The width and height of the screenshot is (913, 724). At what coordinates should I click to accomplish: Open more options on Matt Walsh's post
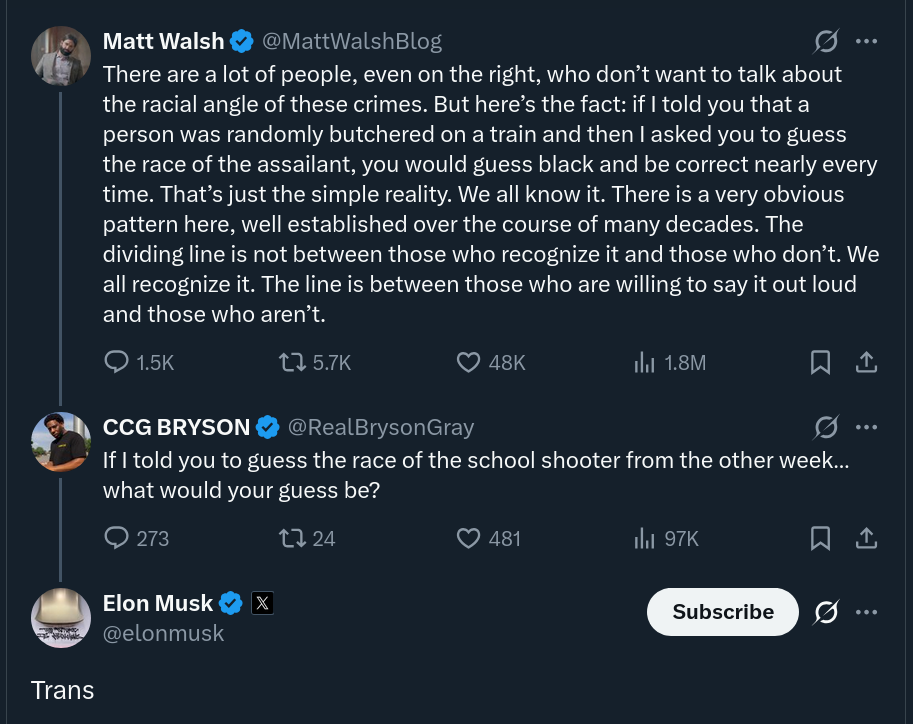pyautogui.click(x=867, y=41)
